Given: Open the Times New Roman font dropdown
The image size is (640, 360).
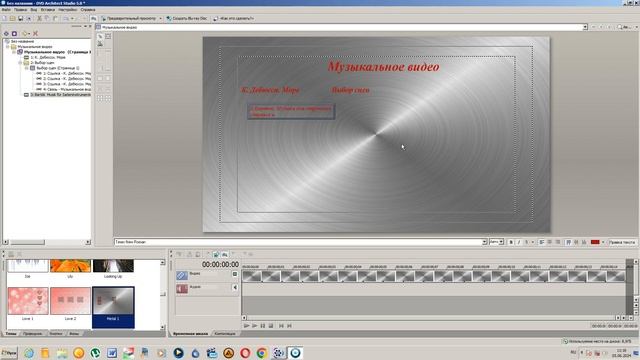Looking at the screenshot, I should (x=484, y=242).
